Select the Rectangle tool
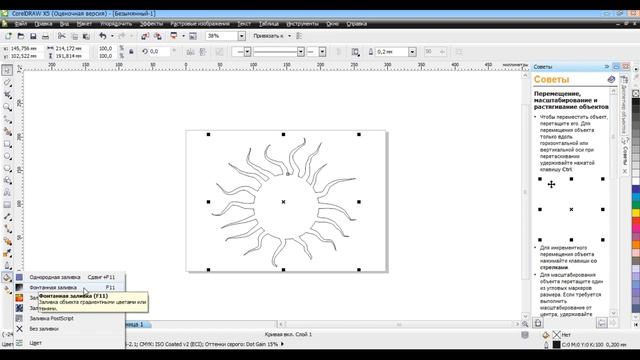The height and width of the screenshot is (360, 640). click(7, 144)
